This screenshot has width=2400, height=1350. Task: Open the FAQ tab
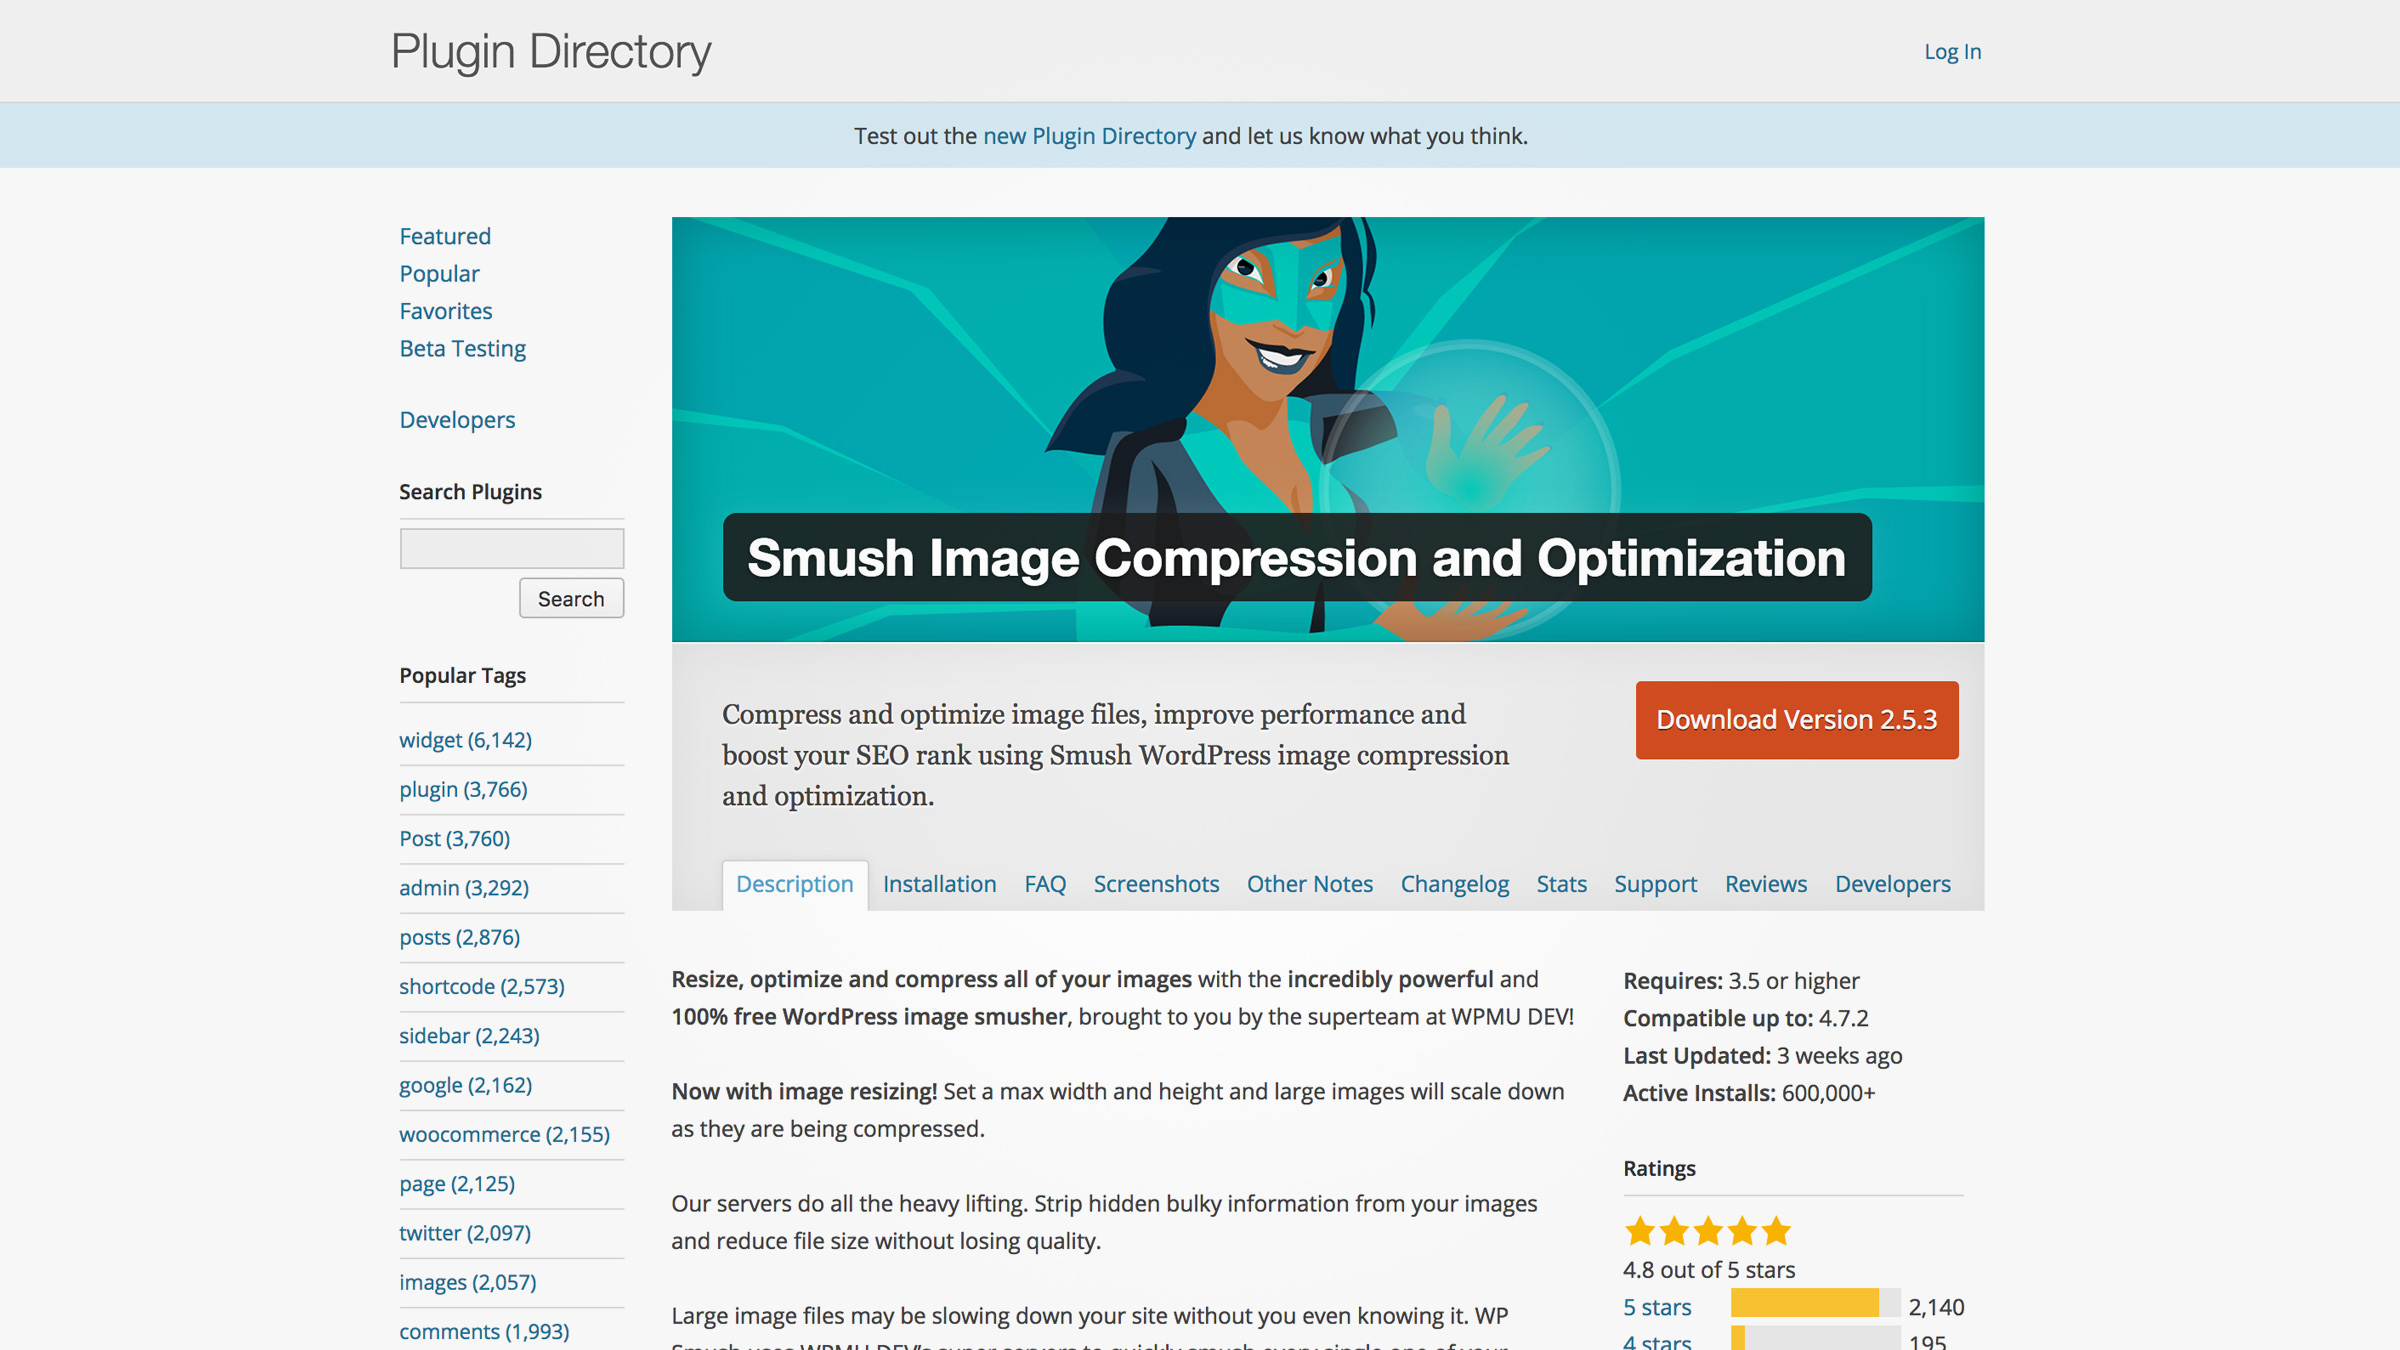coord(1045,885)
